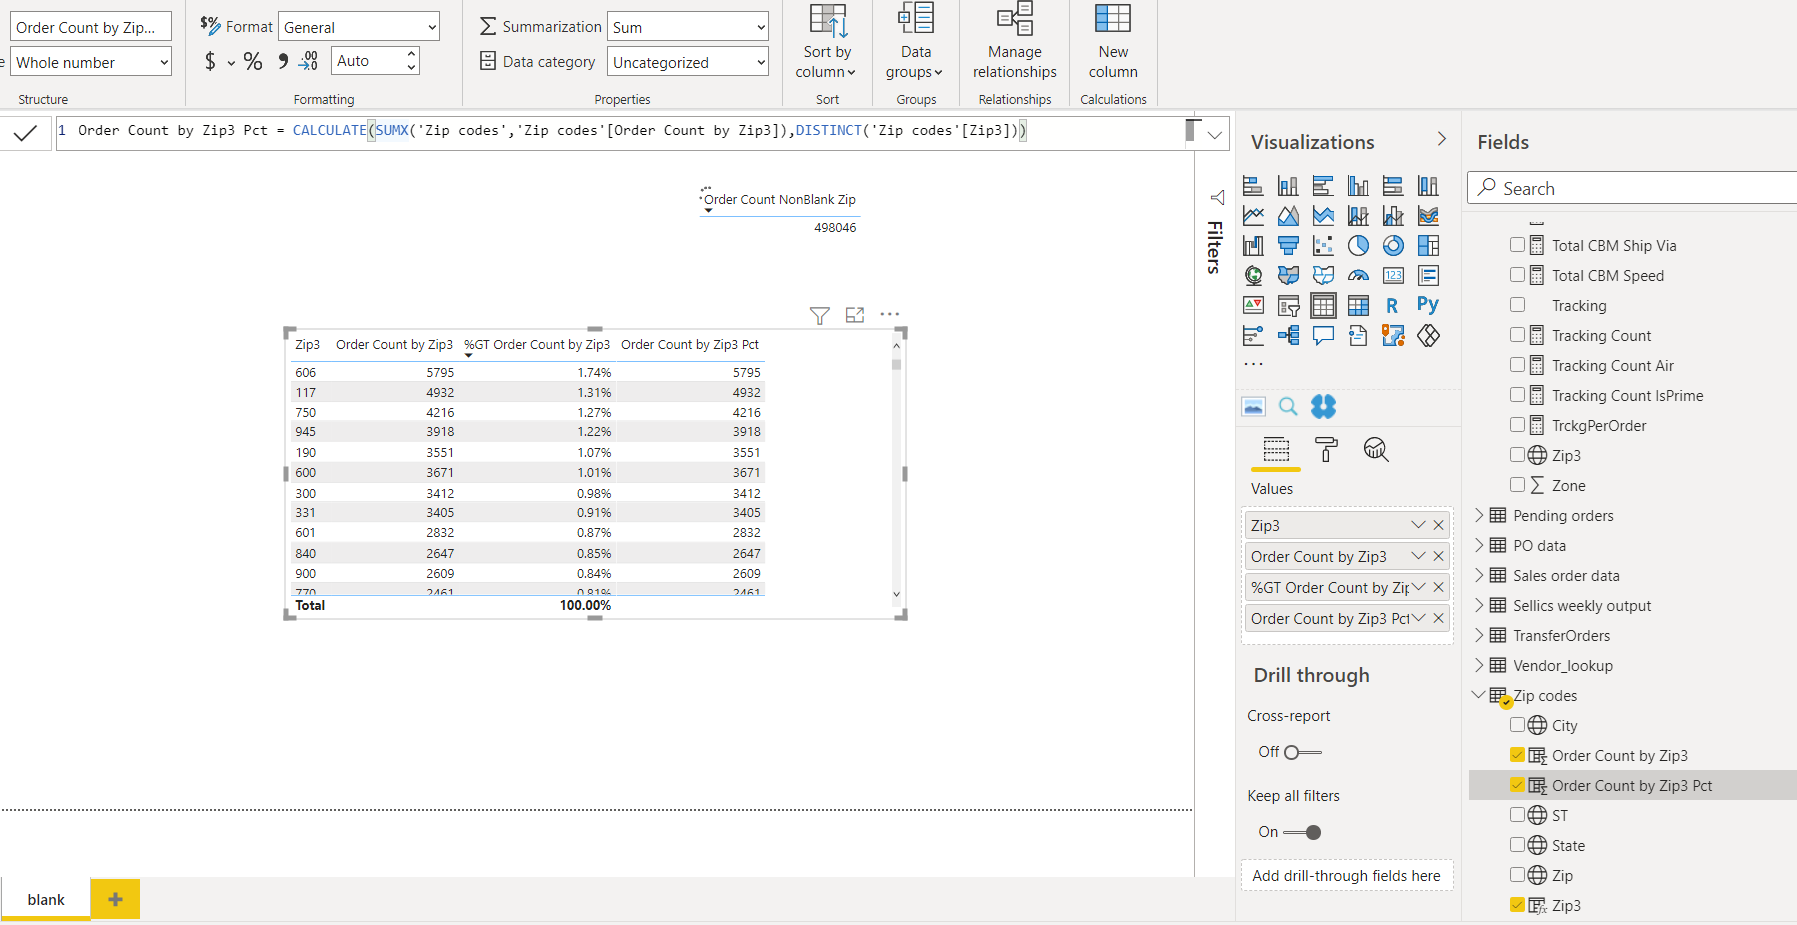Choose the matrix visual icon
The width and height of the screenshot is (1797, 925).
(x=1358, y=305)
